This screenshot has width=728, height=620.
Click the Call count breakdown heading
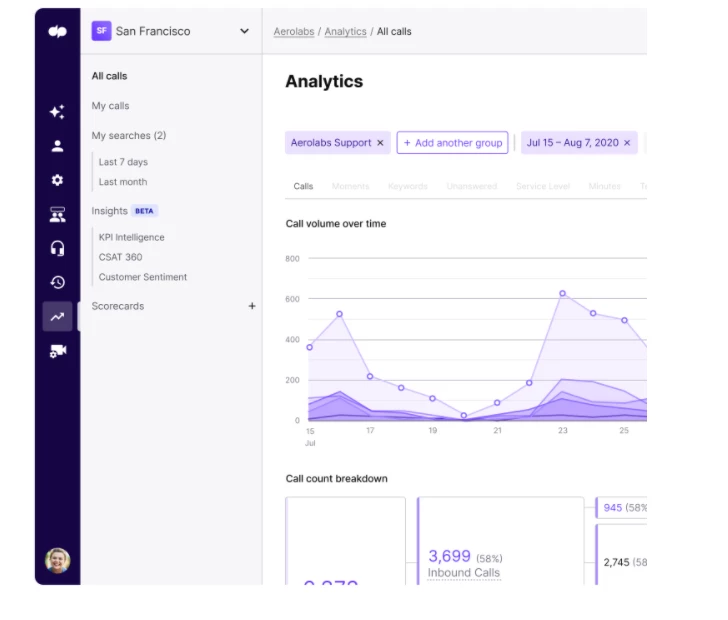[x=337, y=479]
